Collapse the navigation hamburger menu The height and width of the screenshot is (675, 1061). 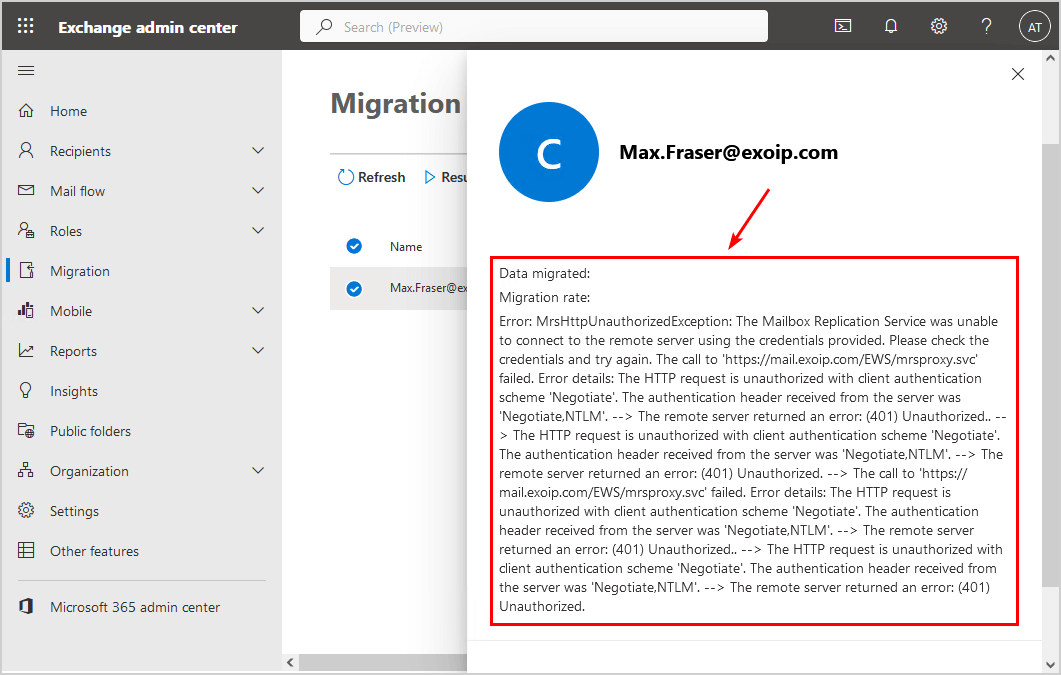(26, 70)
